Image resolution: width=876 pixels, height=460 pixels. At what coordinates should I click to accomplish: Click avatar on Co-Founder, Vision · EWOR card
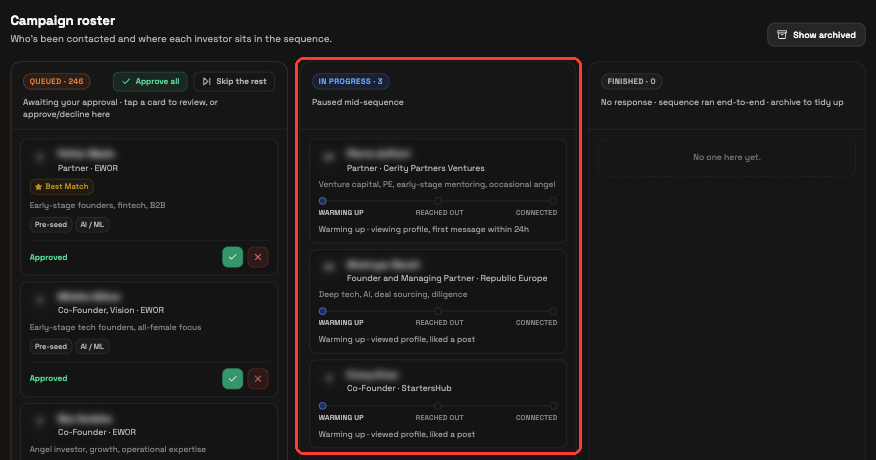pyautogui.click(x=40, y=300)
